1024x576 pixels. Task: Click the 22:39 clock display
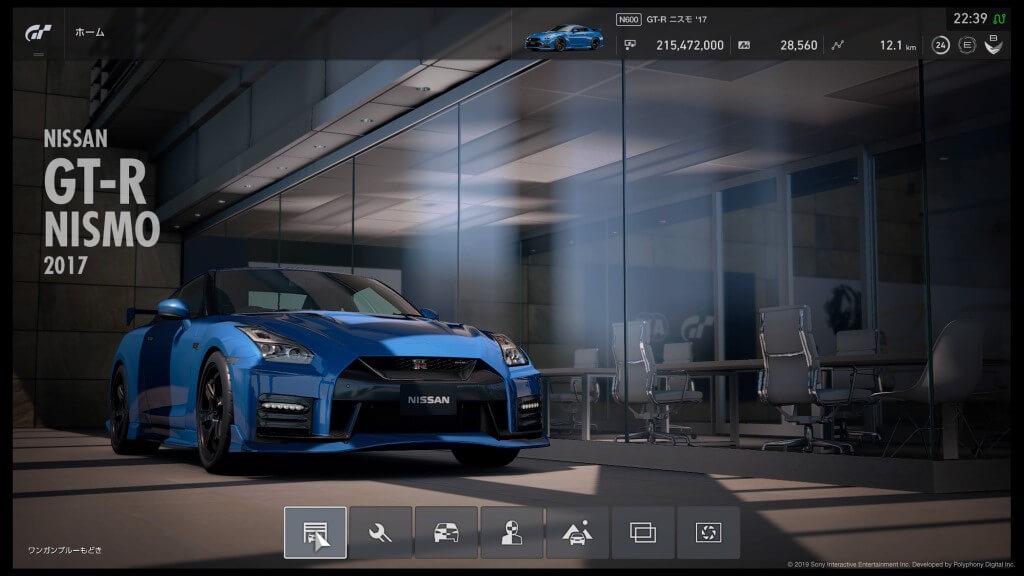[x=970, y=18]
